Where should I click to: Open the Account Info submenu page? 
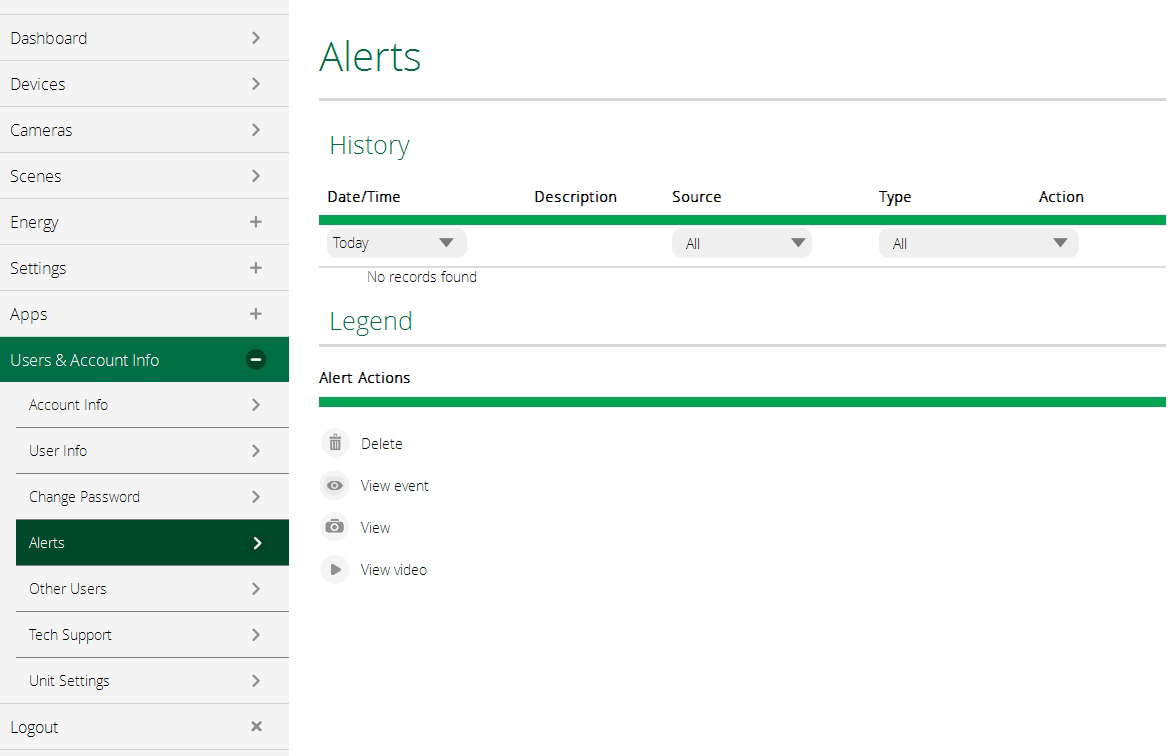[x=69, y=405]
